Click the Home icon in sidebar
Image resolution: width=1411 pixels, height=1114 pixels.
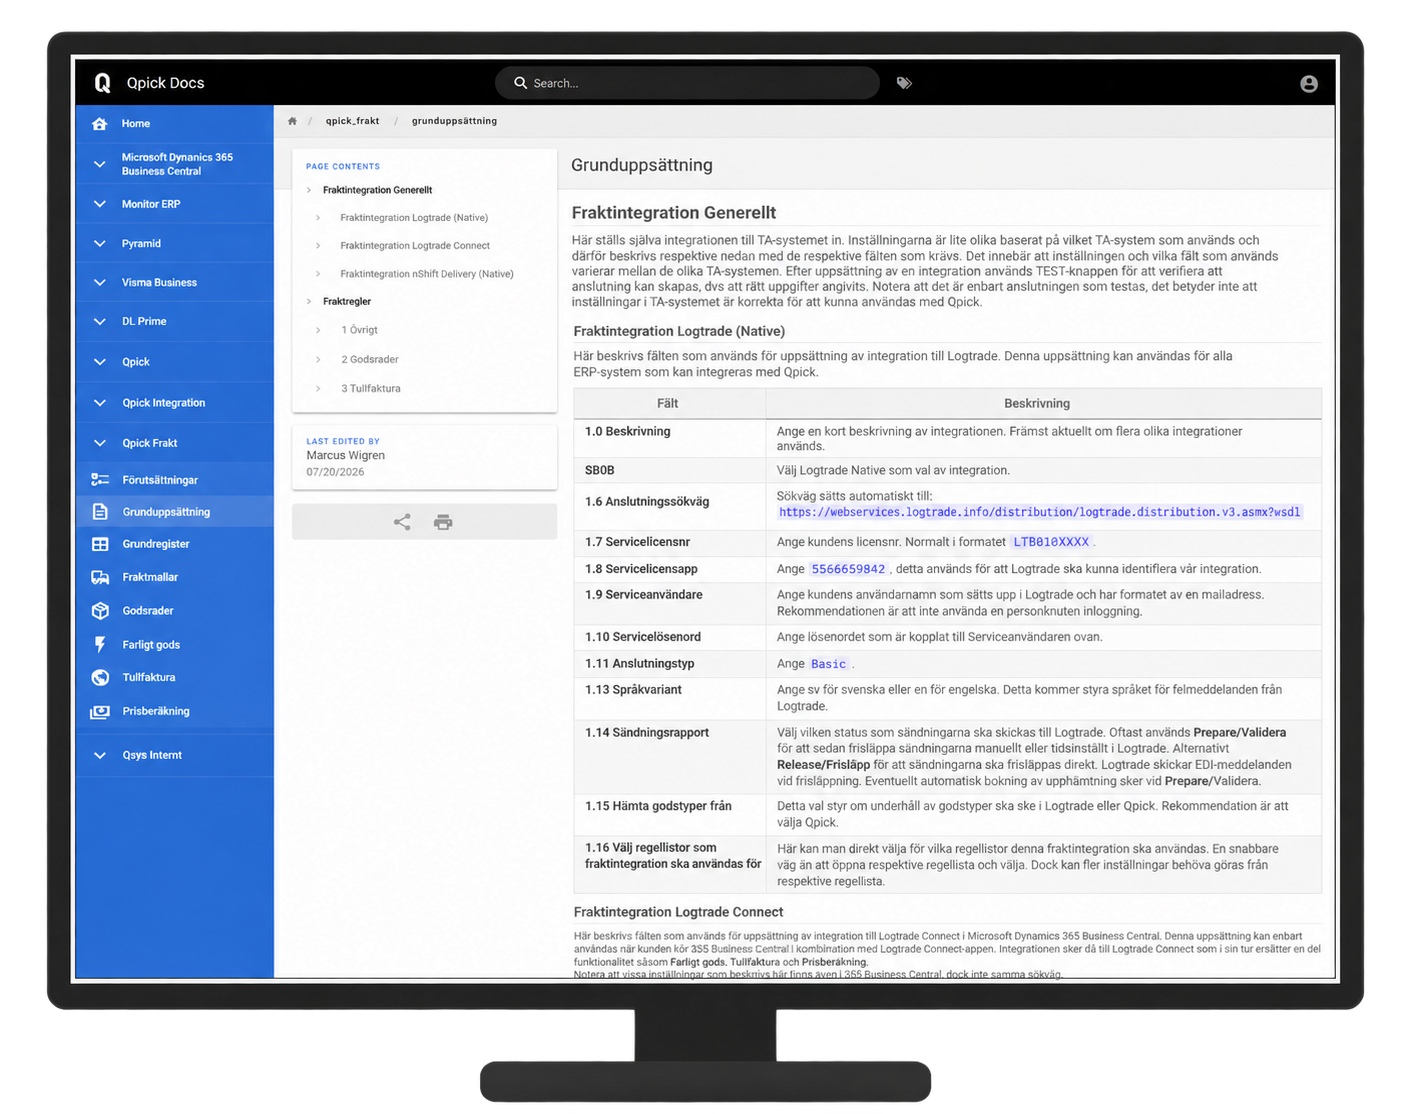point(99,124)
